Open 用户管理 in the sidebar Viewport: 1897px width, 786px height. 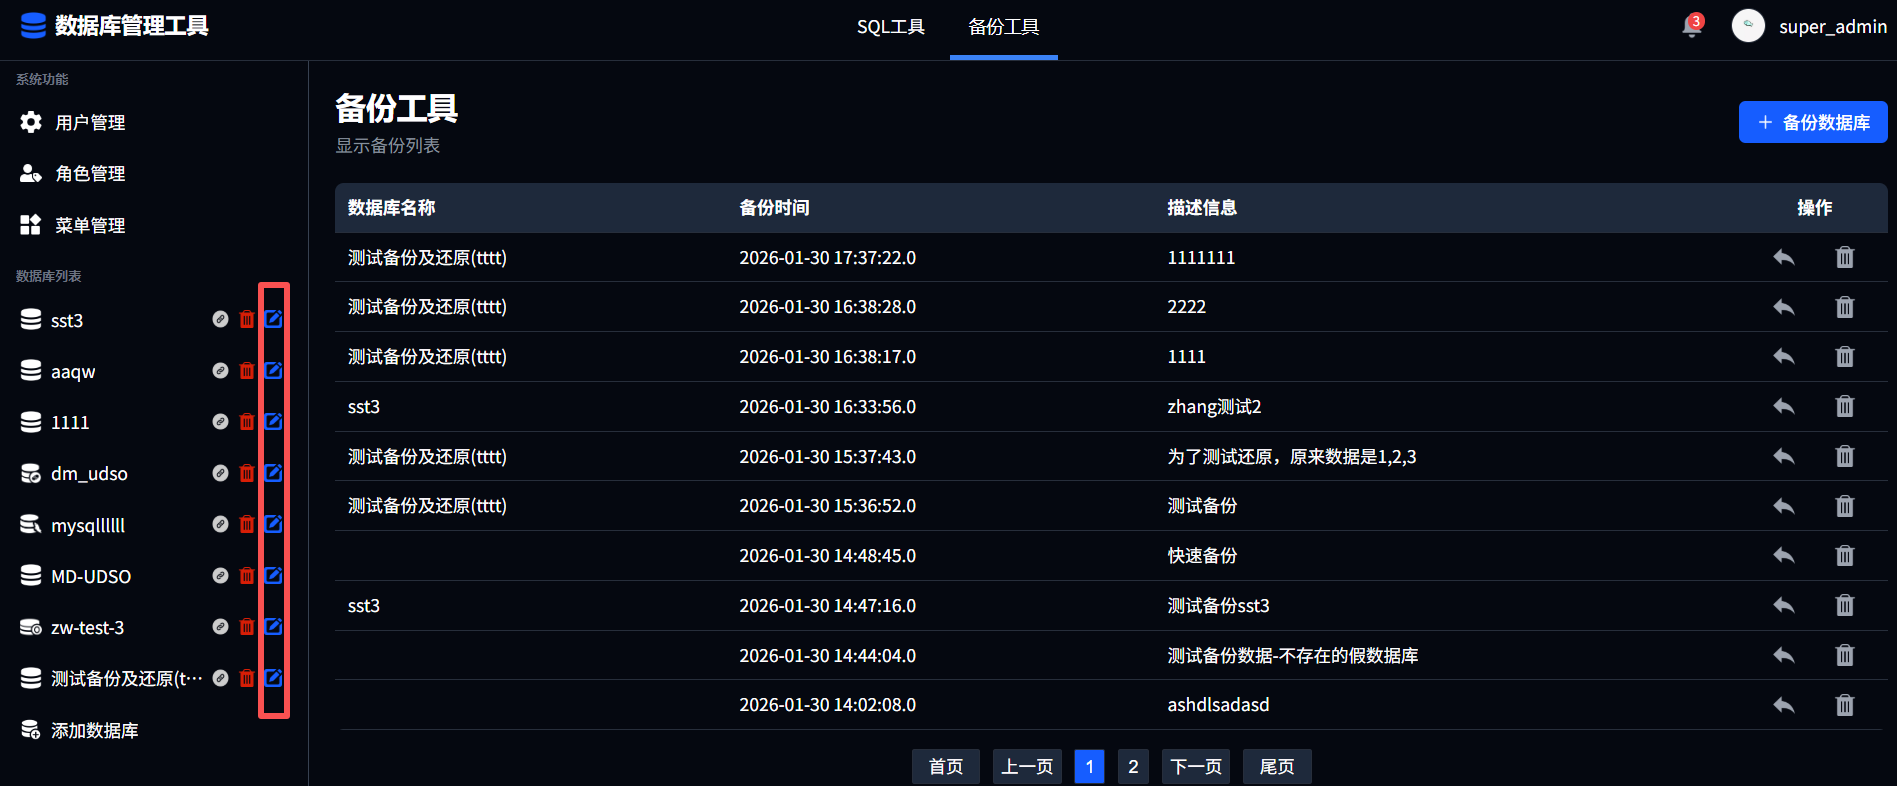[90, 122]
